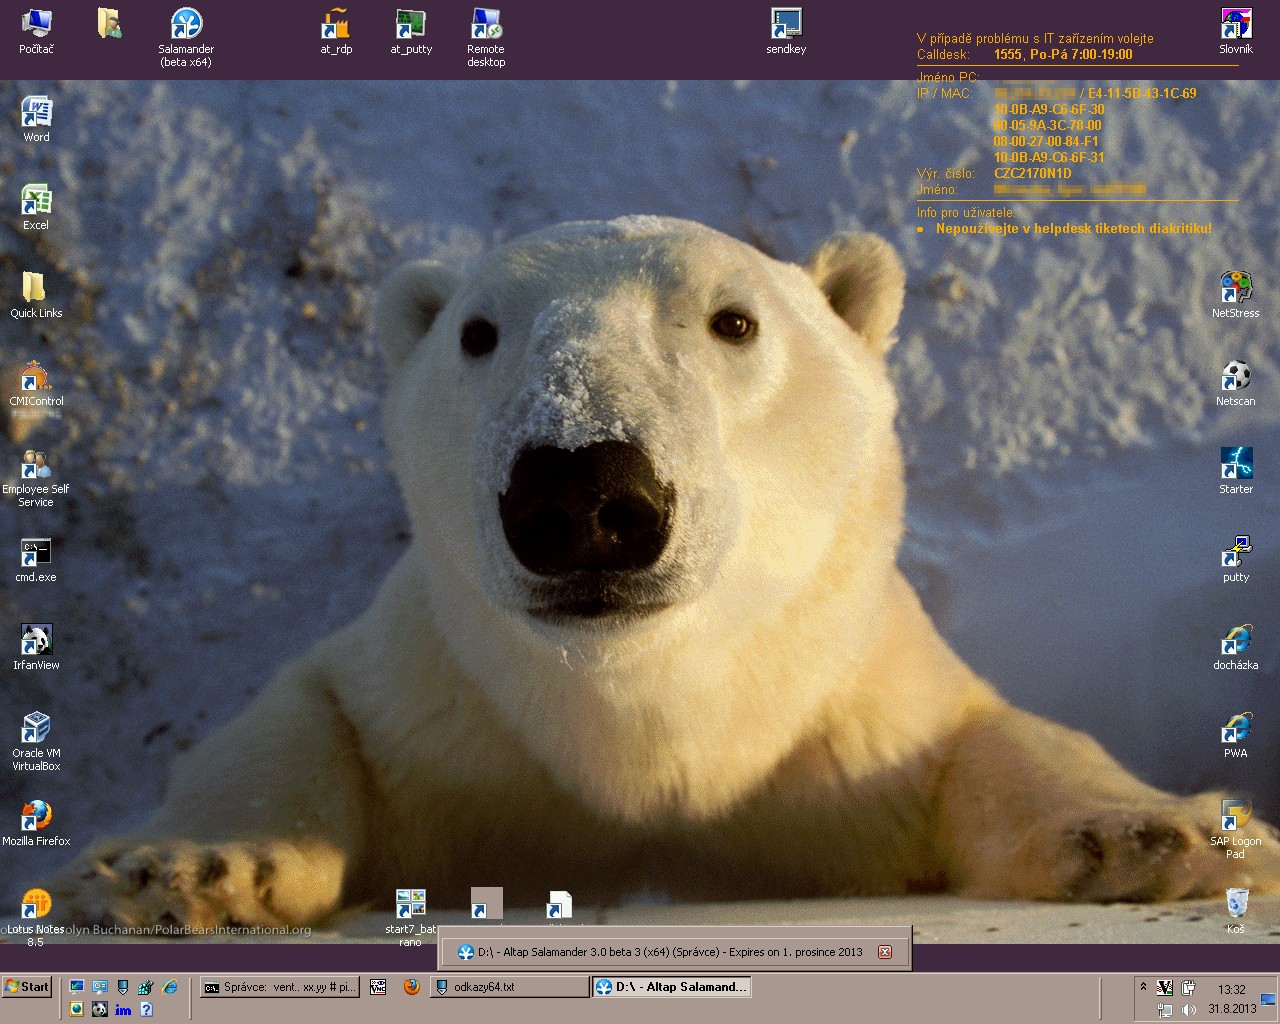The image size is (1280, 1024).
Task: Click the taskbar clock showing 13:32
Action: (1232, 989)
